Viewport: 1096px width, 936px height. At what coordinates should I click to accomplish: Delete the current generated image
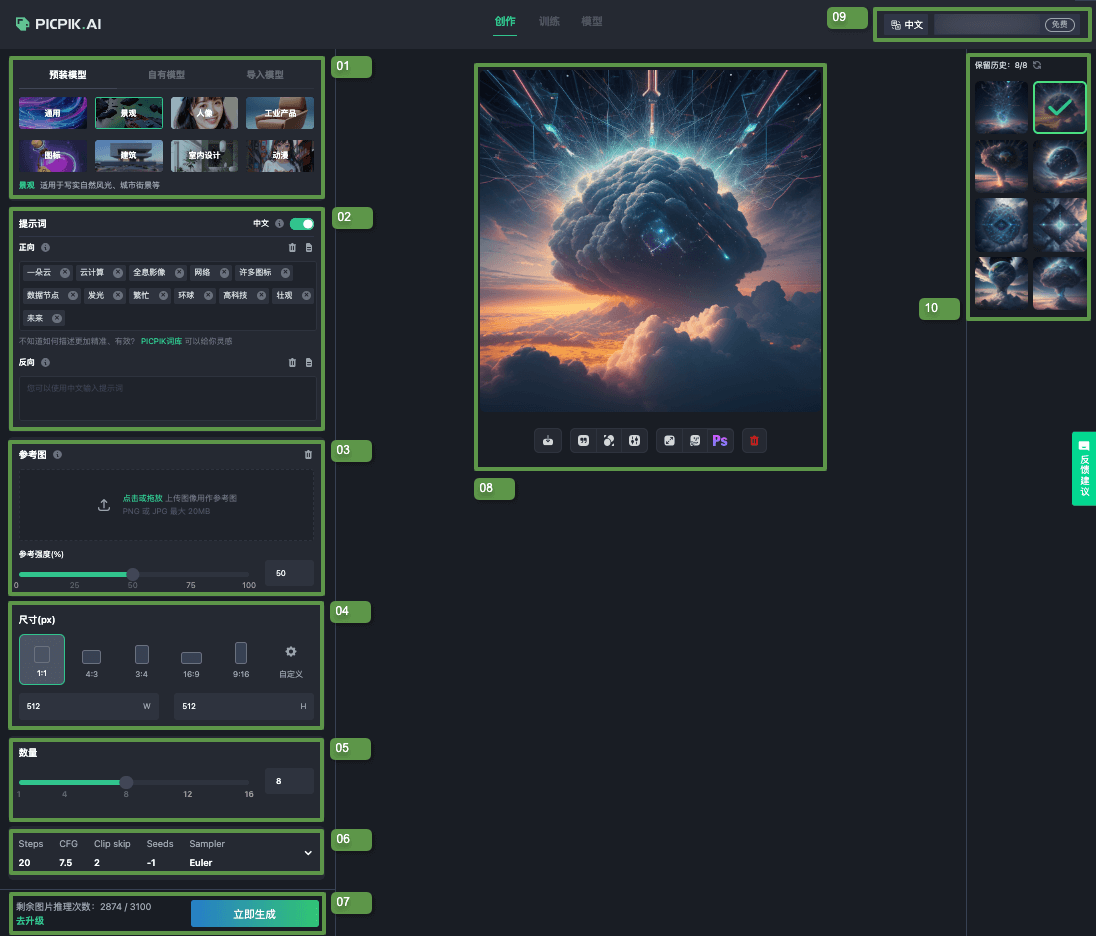click(x=754, y=440)
